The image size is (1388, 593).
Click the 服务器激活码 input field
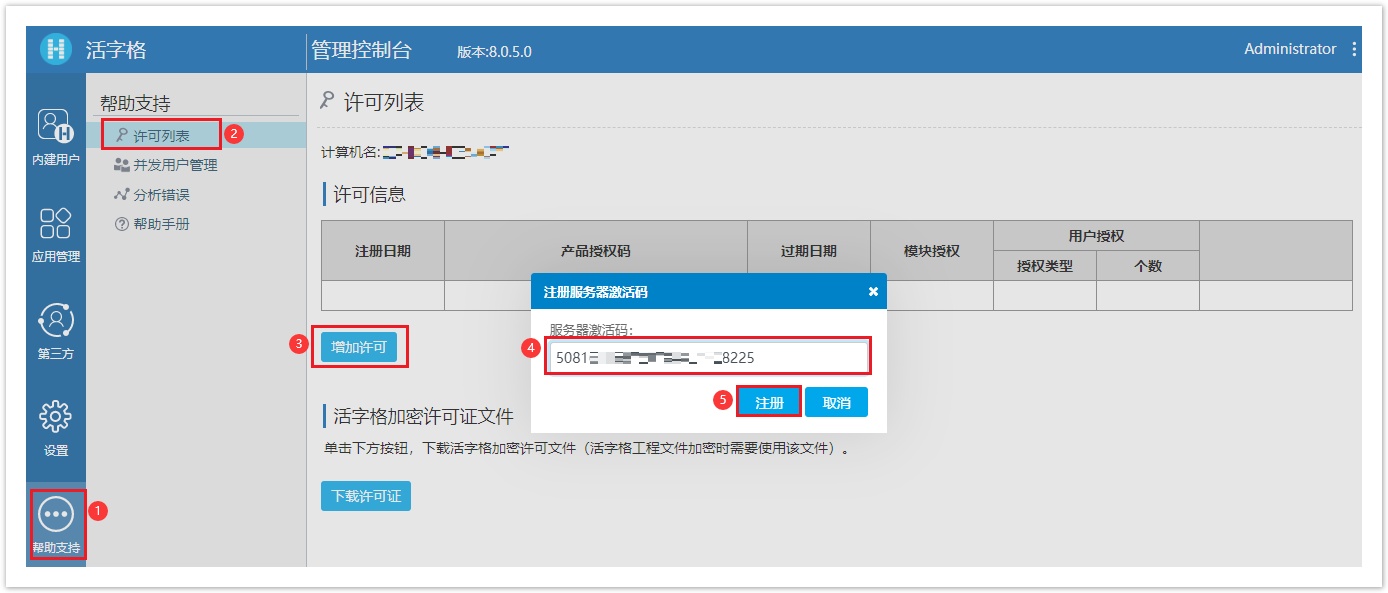pos(708,357)
